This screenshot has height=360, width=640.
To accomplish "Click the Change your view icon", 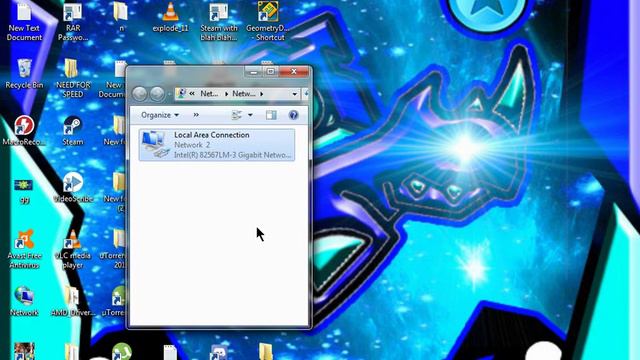I will click(x=237, y=115).
